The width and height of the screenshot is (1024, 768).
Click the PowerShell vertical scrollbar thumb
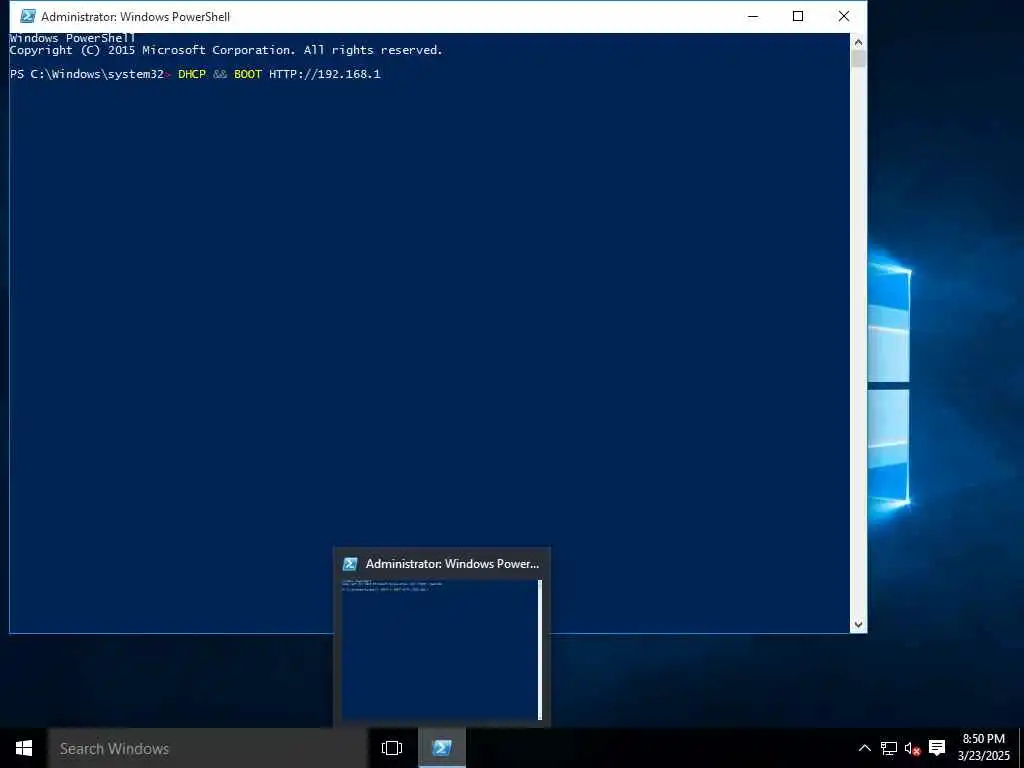click(x=858, y=59)
